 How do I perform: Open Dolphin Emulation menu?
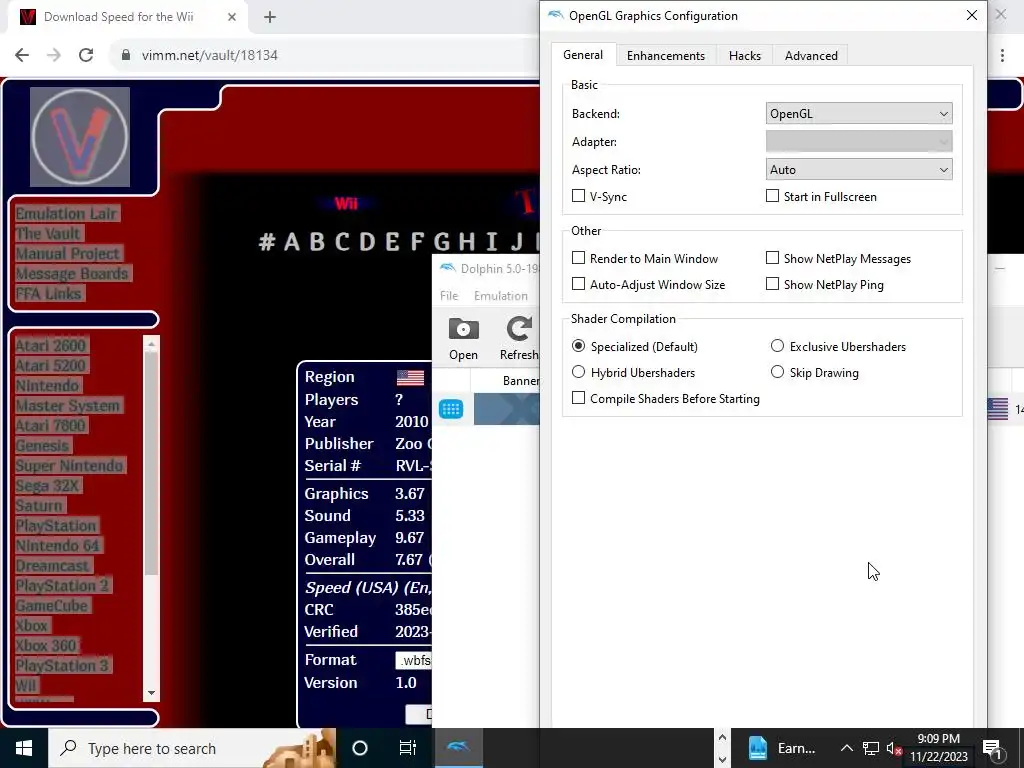coord(500,296)
